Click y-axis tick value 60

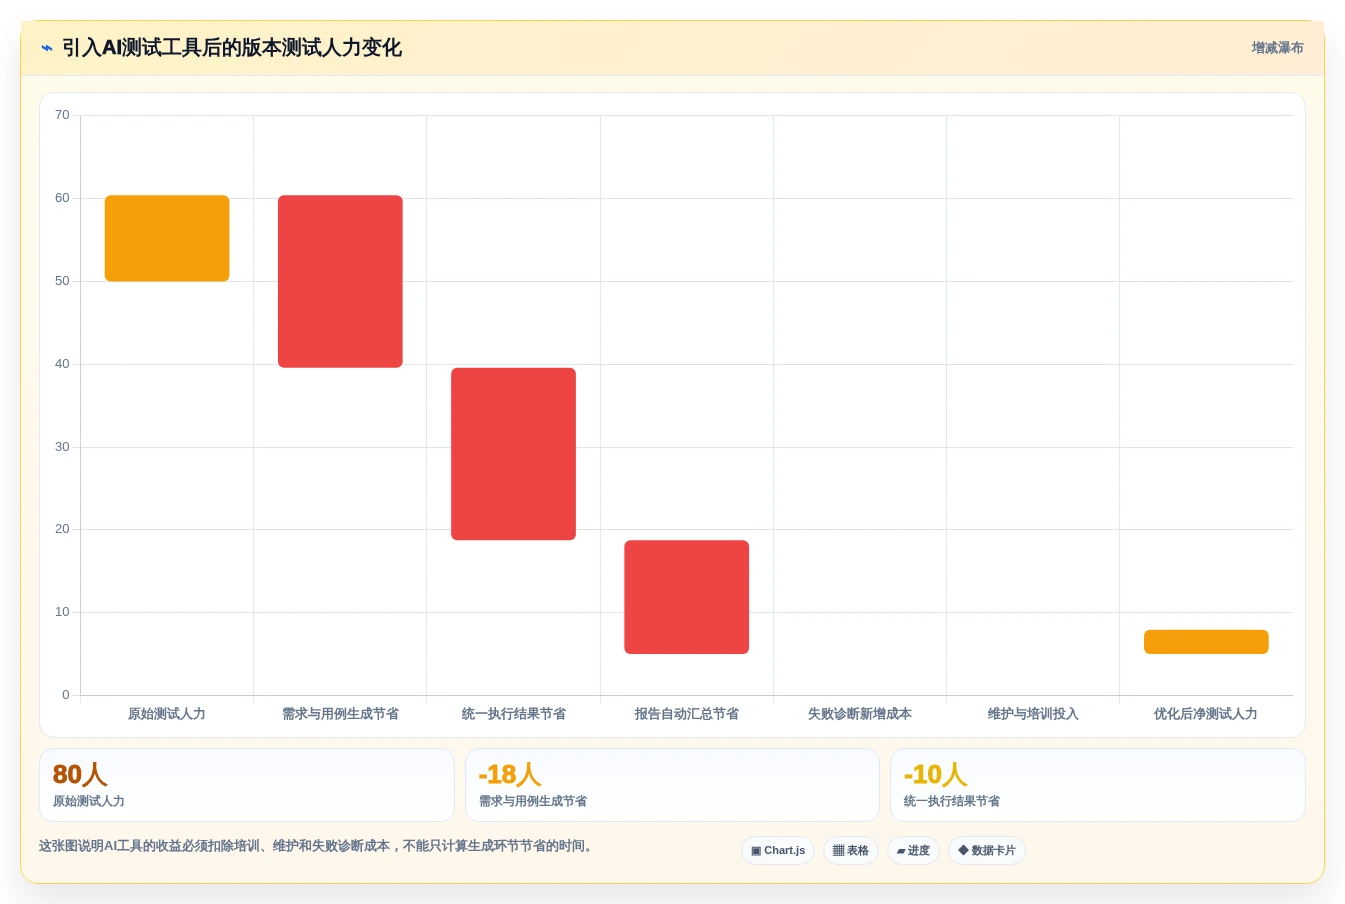coord(62,198)
